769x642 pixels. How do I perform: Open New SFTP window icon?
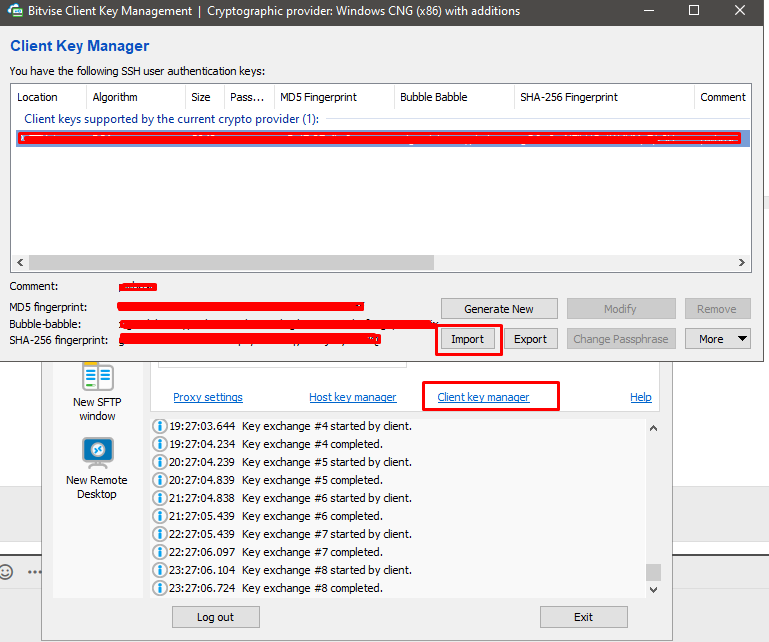click(97, 377)
